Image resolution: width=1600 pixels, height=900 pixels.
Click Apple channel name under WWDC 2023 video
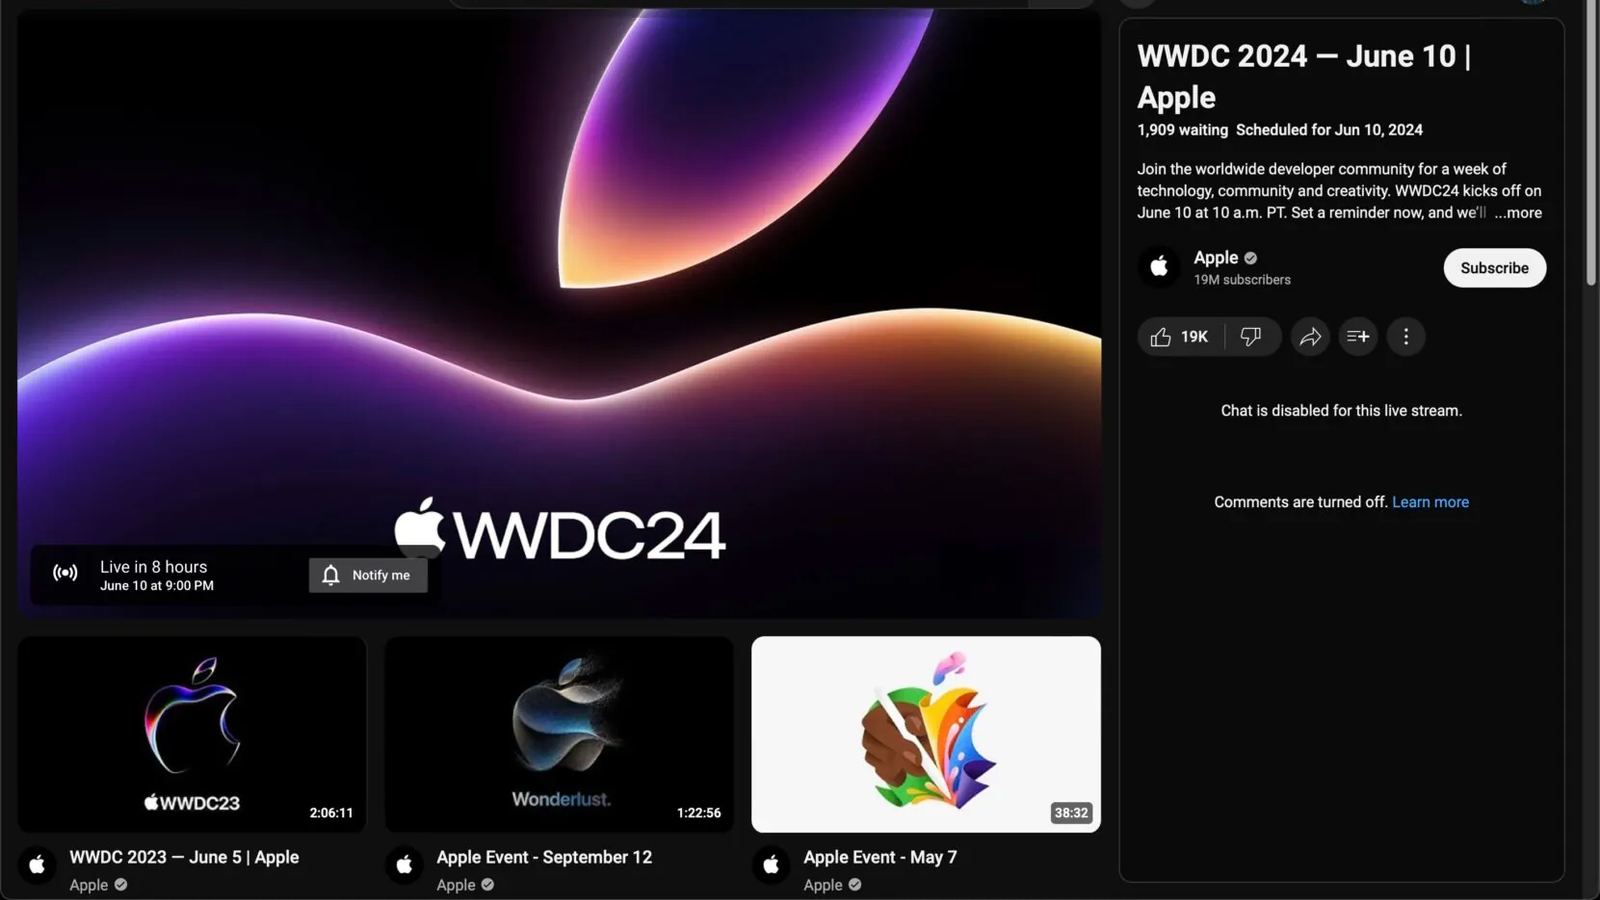89,885
